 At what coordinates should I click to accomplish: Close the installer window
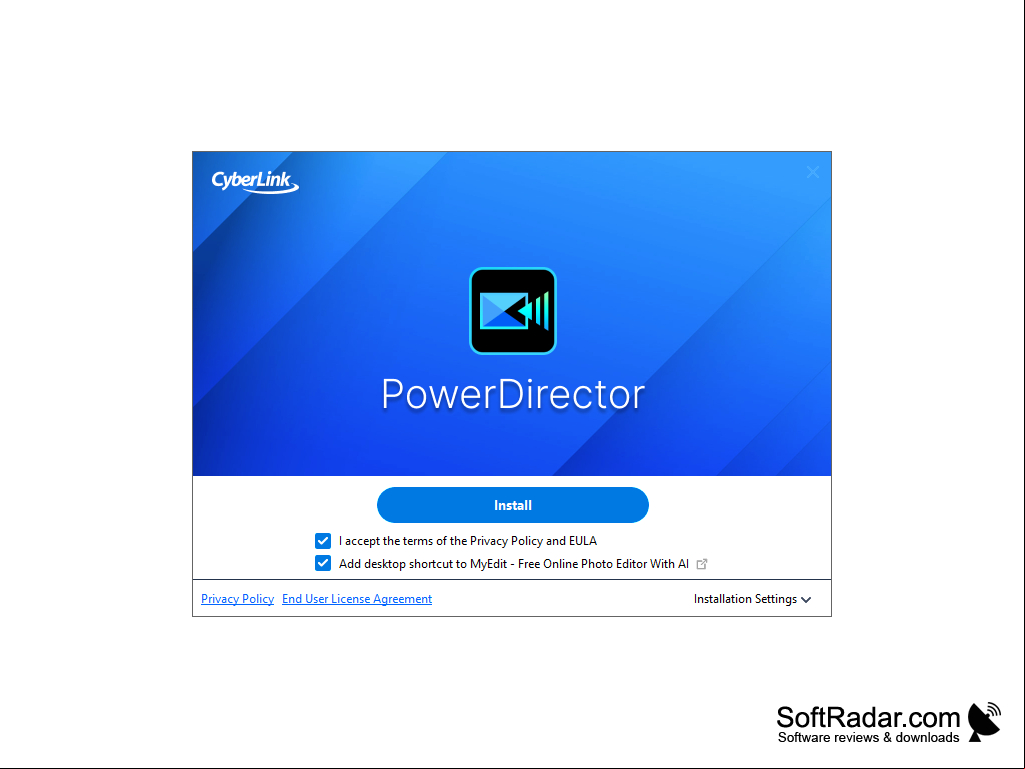pos(813,172)
